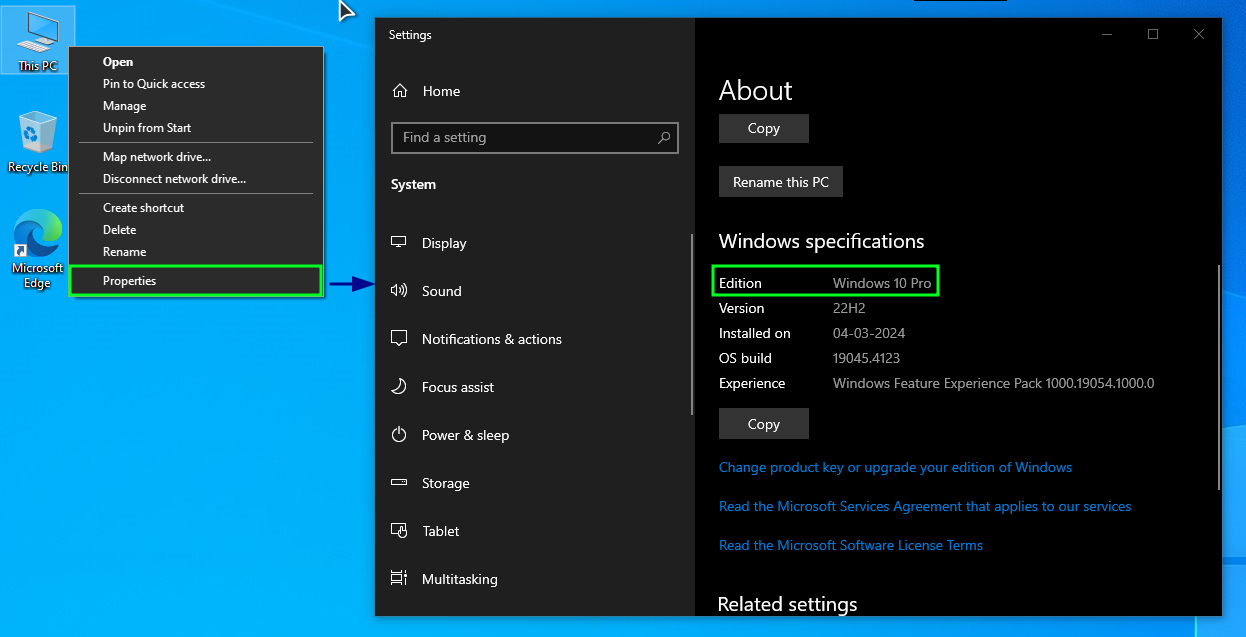This screenshot has height=637, width=1246.
Task: Launch Microsoft Edge from the desktop
Action: click(37, 250)
